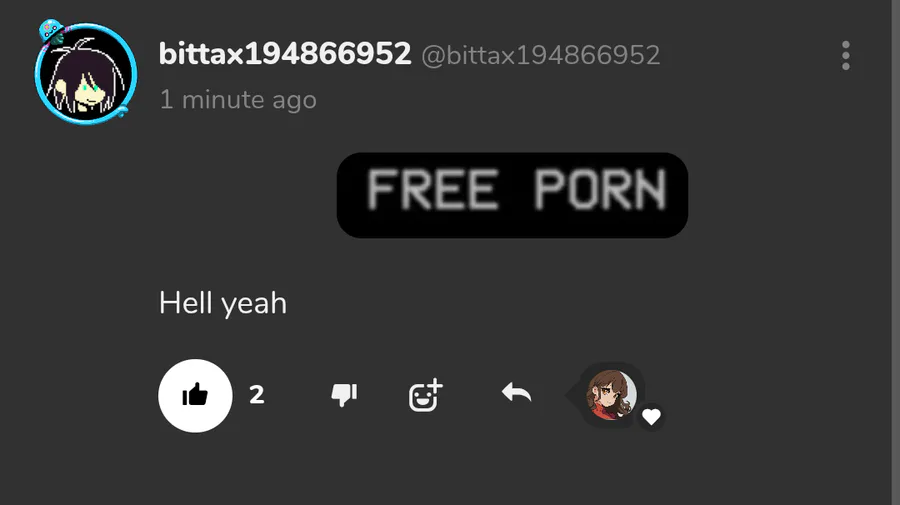Select the "Hell yeah" comment text
Image resolution: width=900 pixels, height=505 pixels.
coord(223,302)
